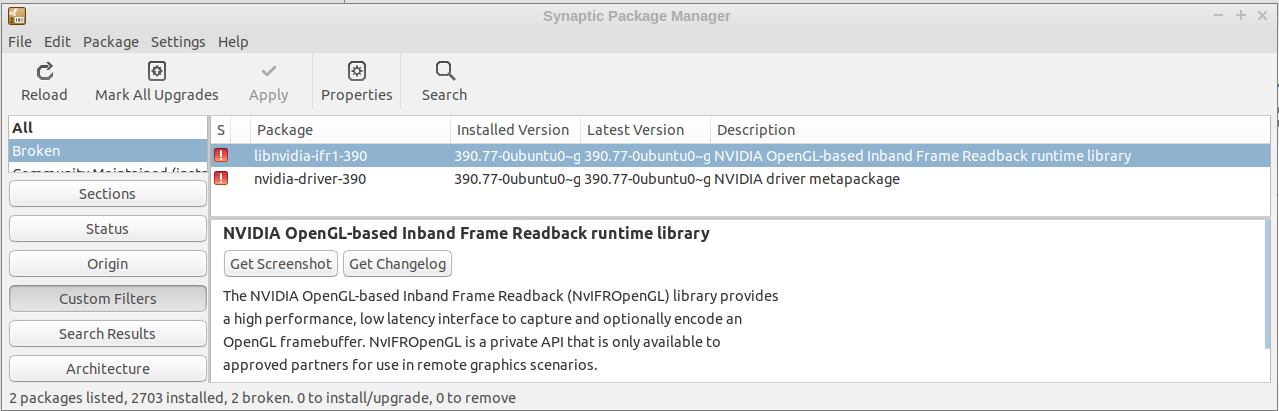1279x411 pixels.
Task: Click the greyed Apply checkmark icon
Action: click(x=269, y=71)
